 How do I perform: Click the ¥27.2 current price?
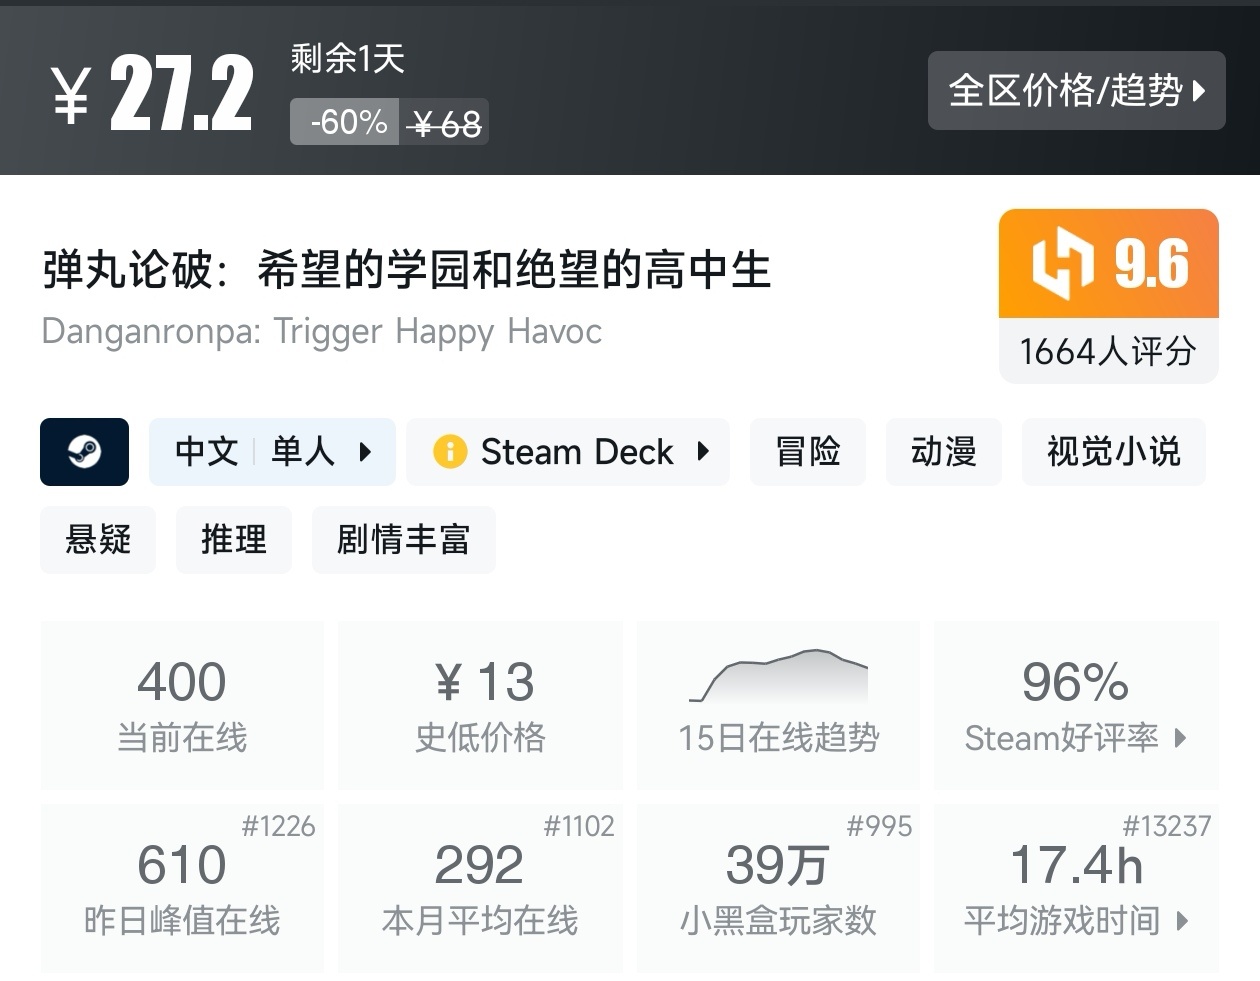tap(152, 94)
